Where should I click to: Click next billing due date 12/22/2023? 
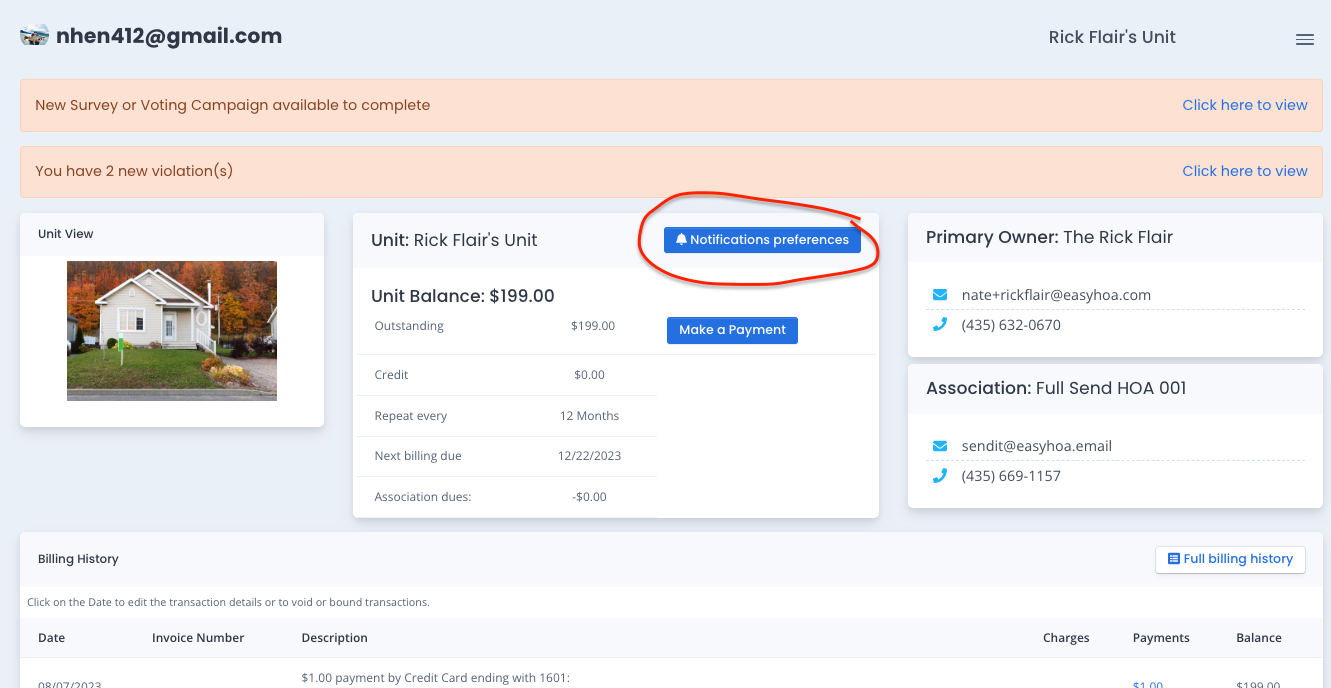click(x=590, y=456)
